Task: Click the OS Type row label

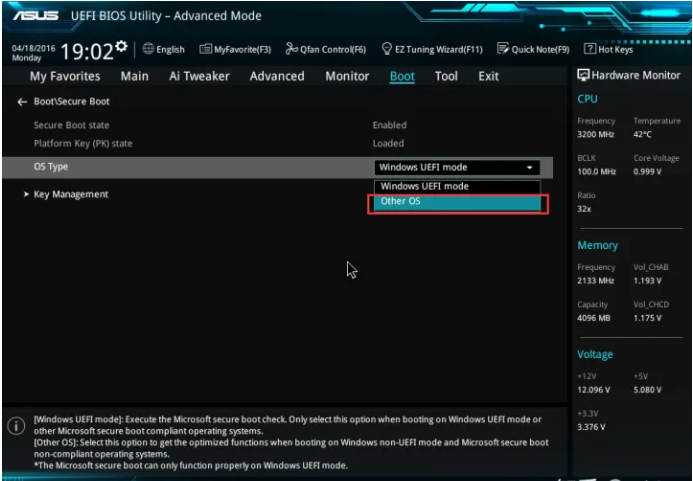Action: (x=51, y=167)
